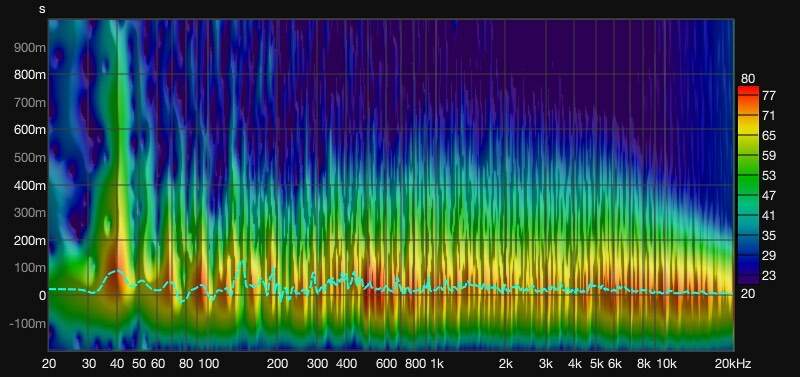The height and width of the screenshot is (377, 800).
Task: Click the 20 Hz frequency axis label
Action: (49, 364)
